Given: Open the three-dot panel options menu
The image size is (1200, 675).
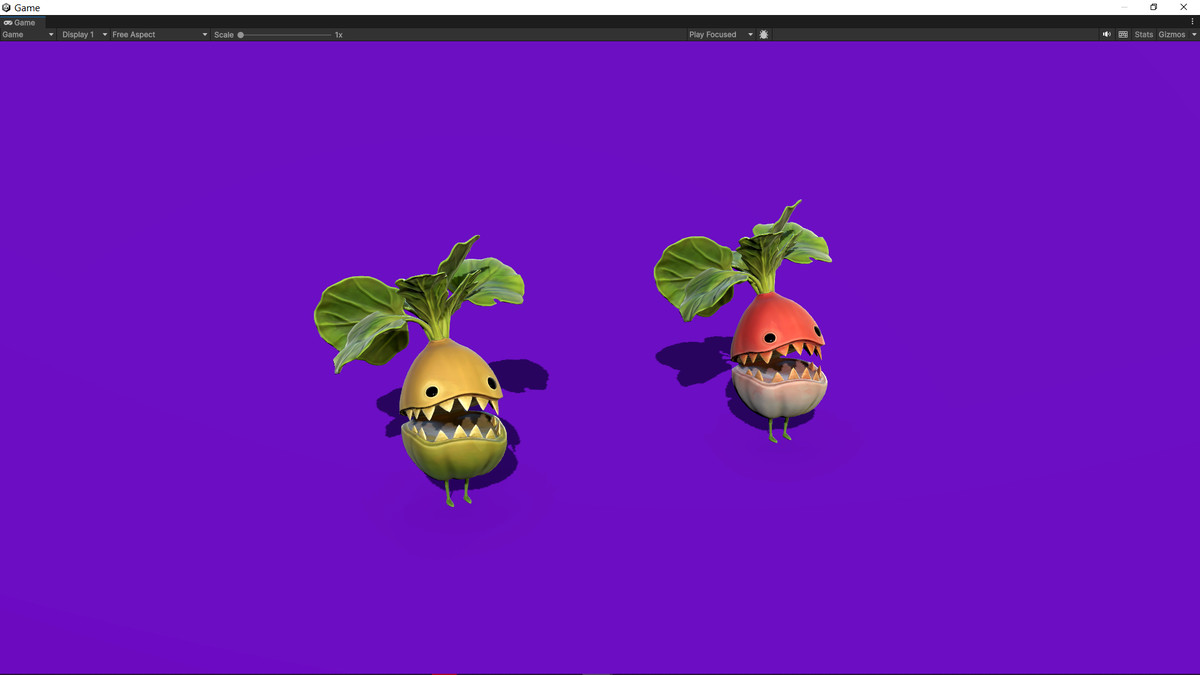Looking at the screenshot, I should (x=1192, y=21).
